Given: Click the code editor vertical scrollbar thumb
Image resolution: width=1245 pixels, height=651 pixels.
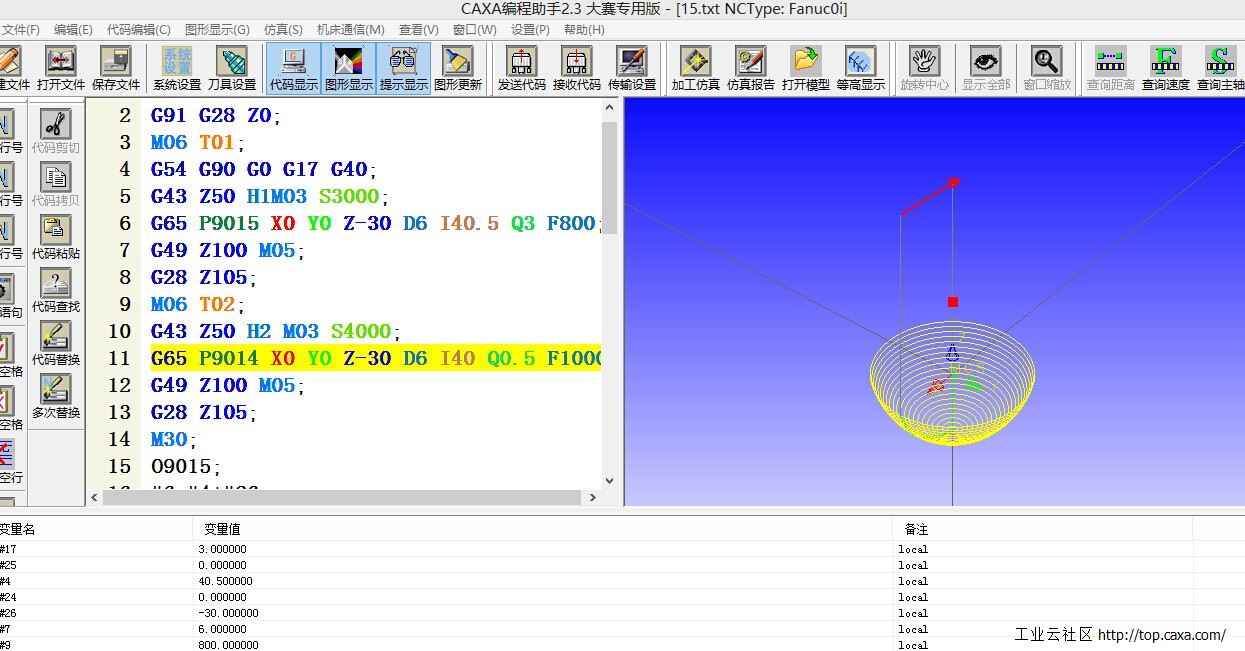Looking at the screenshot, I should pyautogui.click(x=609, y=175).
